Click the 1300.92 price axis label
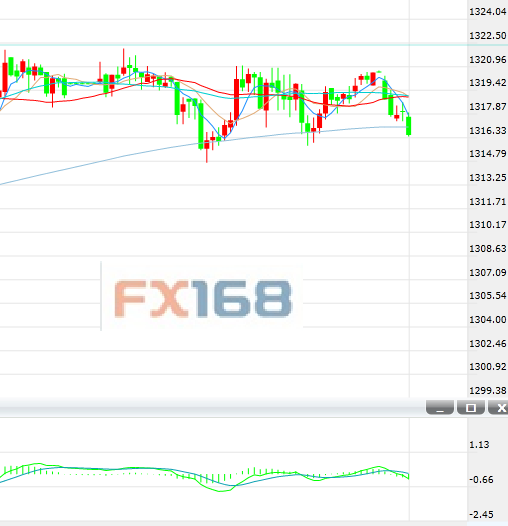 (x=488, y=366)
